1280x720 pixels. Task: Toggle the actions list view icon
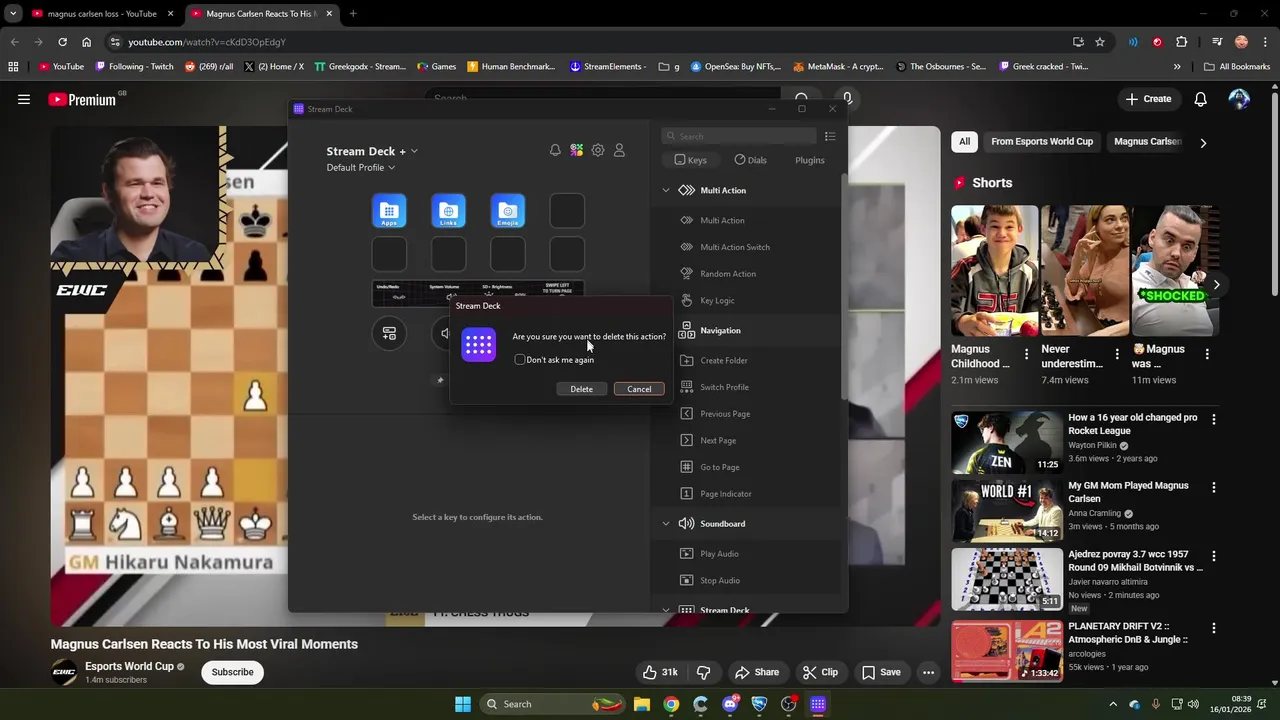[x=830, y=136]
